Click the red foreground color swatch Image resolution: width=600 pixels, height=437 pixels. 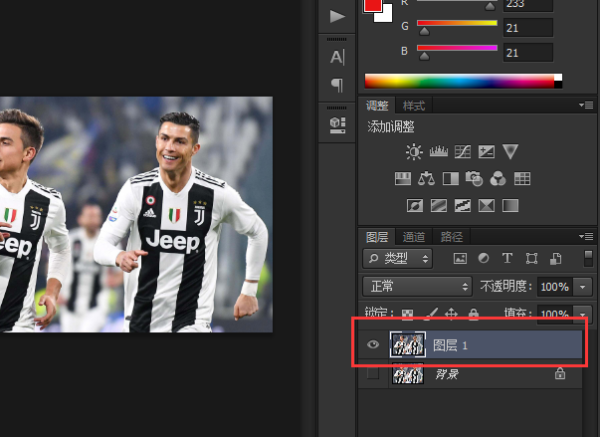coord(373,5)
